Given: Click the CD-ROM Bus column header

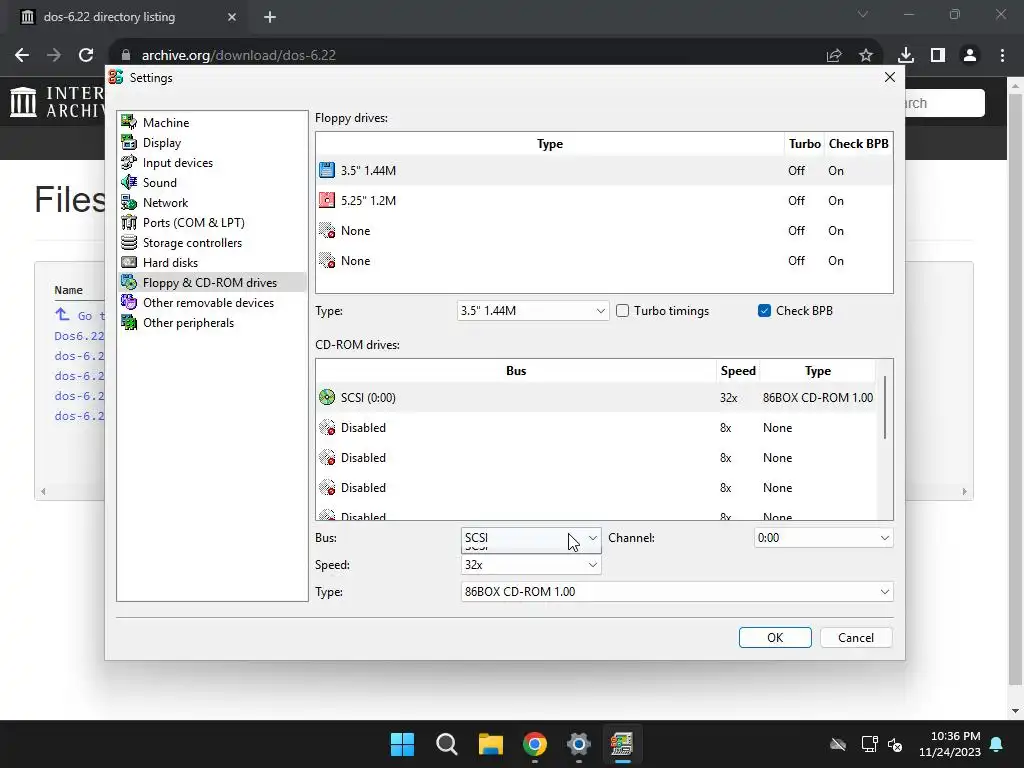Looking at the screenshot, I should 516,371.
